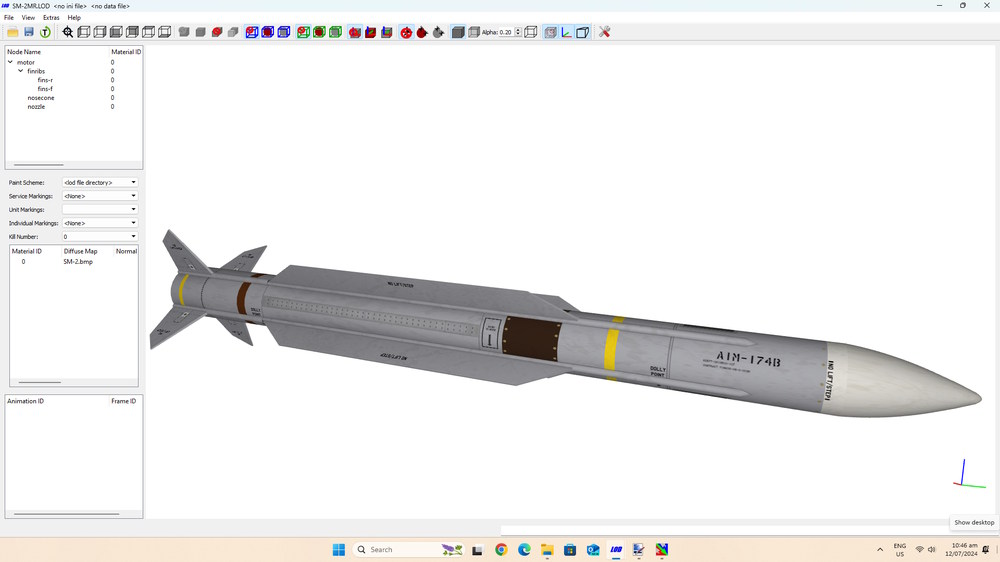
Task: Click the Show desktop button
Action: coord(974,522)
